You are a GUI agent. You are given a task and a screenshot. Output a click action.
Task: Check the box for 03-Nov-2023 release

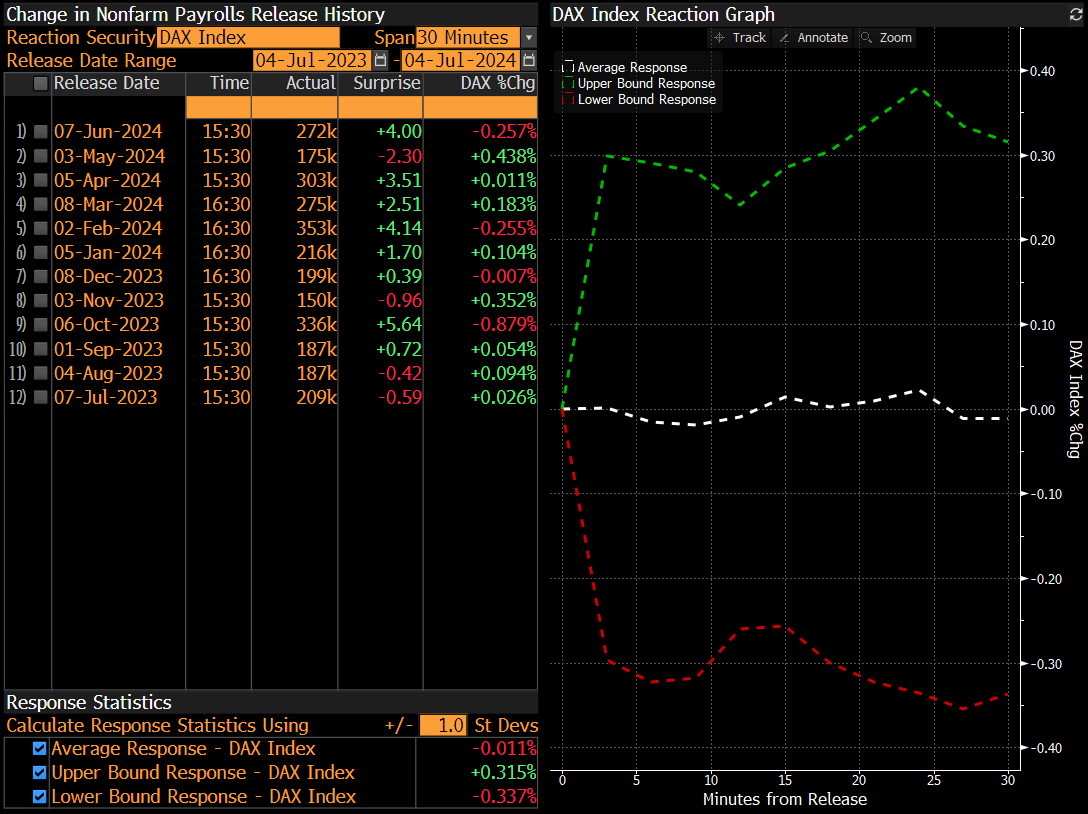coord(41,300)
